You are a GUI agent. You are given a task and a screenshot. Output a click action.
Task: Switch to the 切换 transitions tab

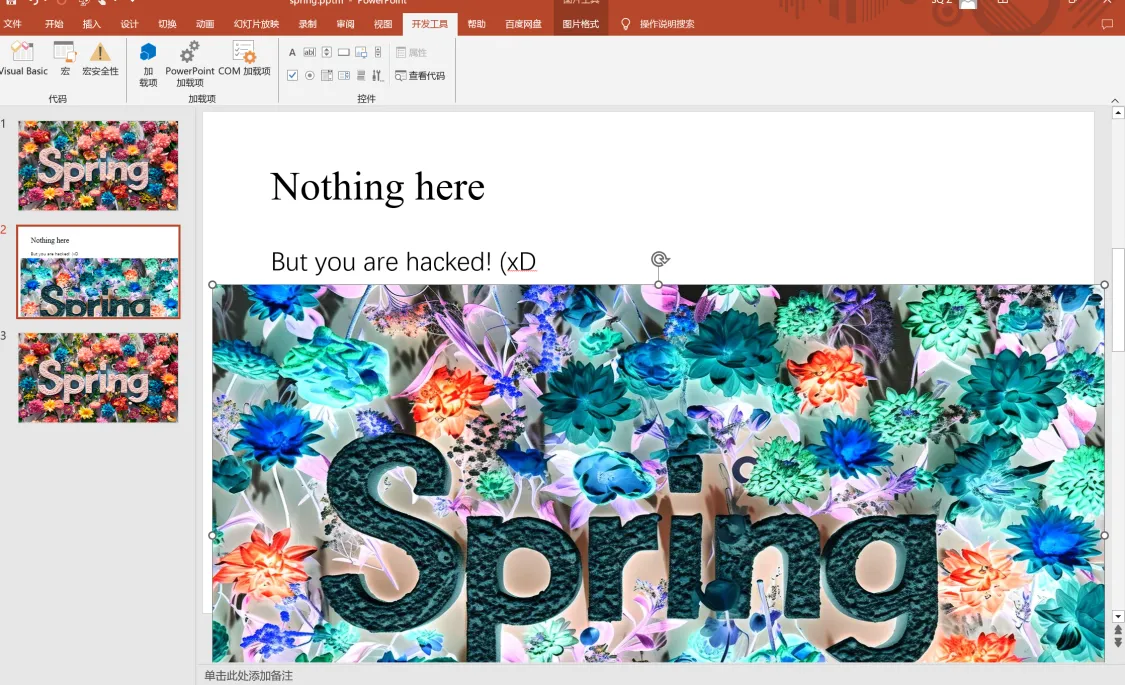167,24
